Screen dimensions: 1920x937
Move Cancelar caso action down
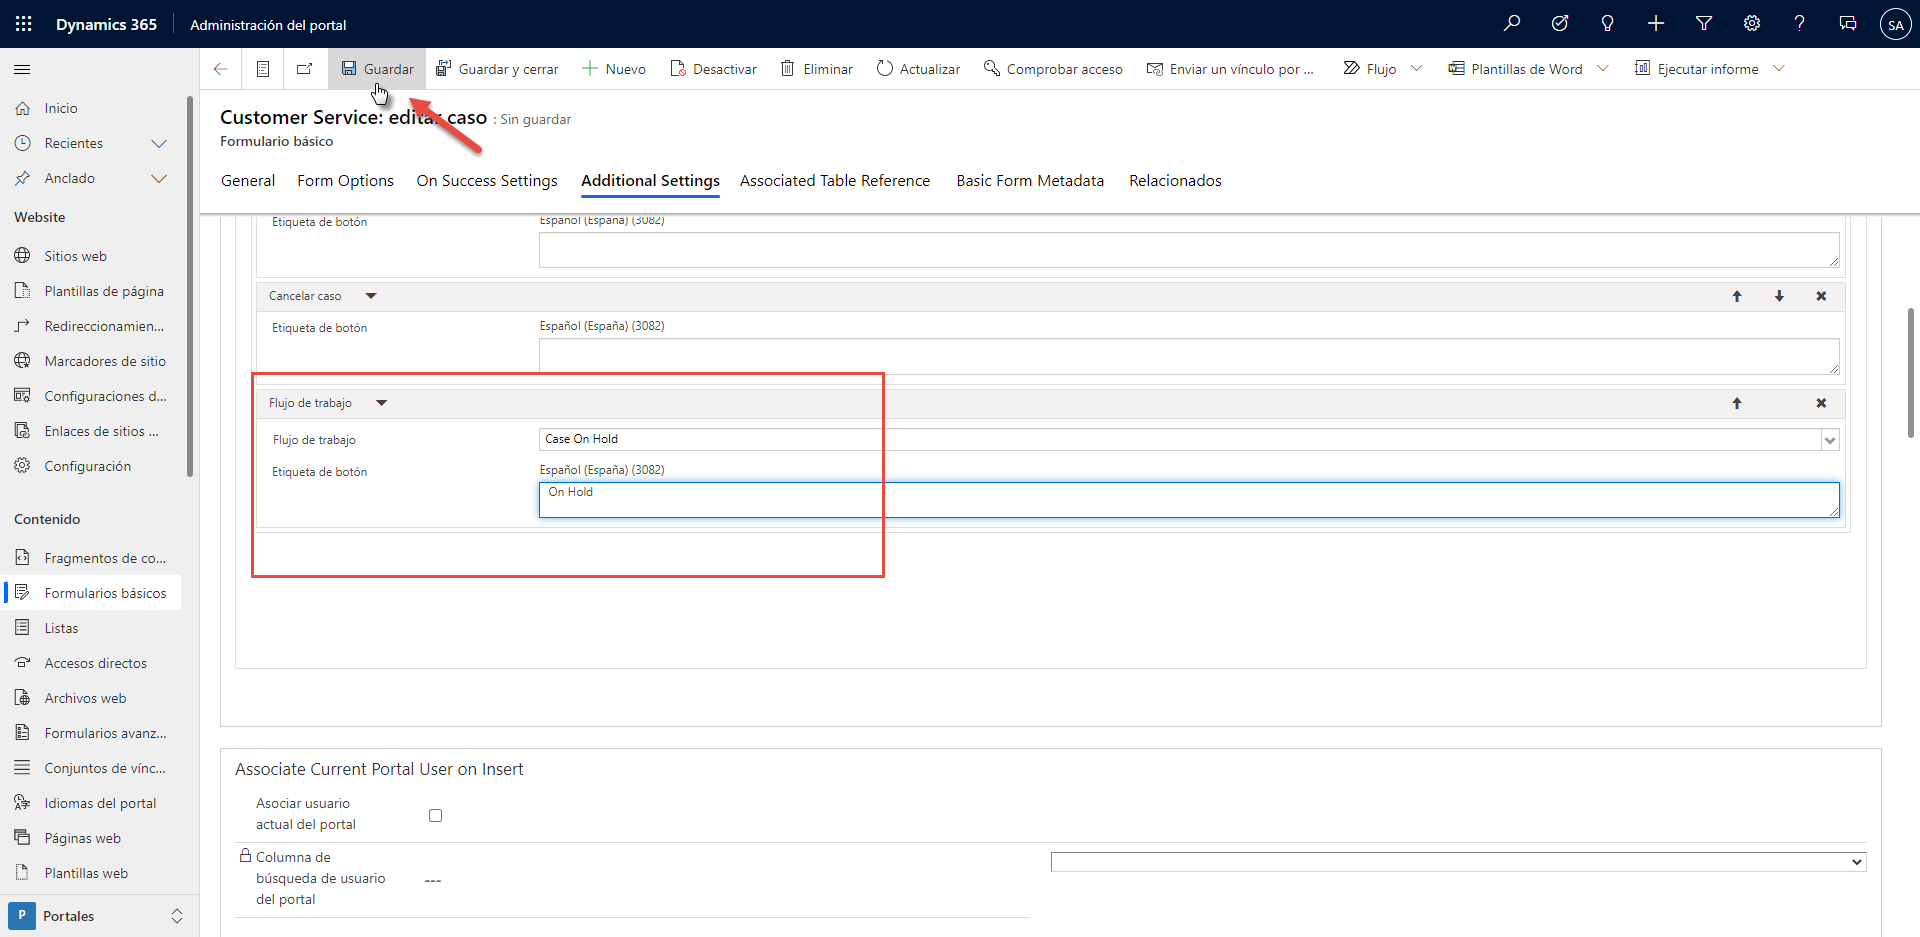[x=1779, y=296]
